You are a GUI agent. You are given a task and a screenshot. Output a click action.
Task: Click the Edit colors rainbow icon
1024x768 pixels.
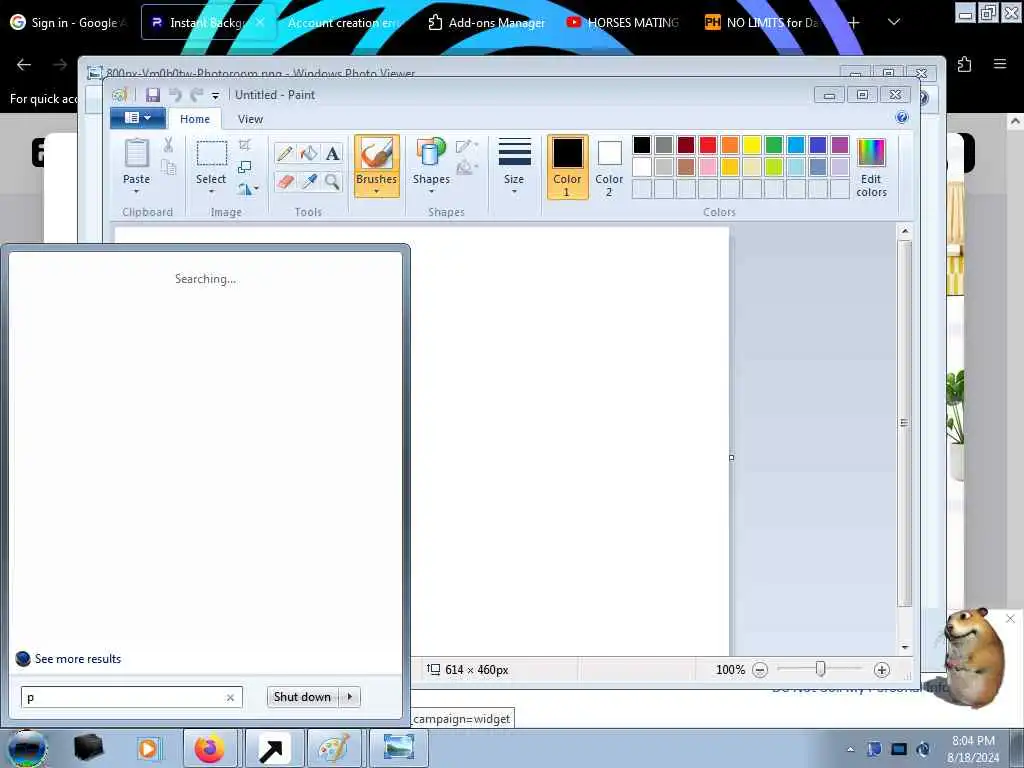871,153
